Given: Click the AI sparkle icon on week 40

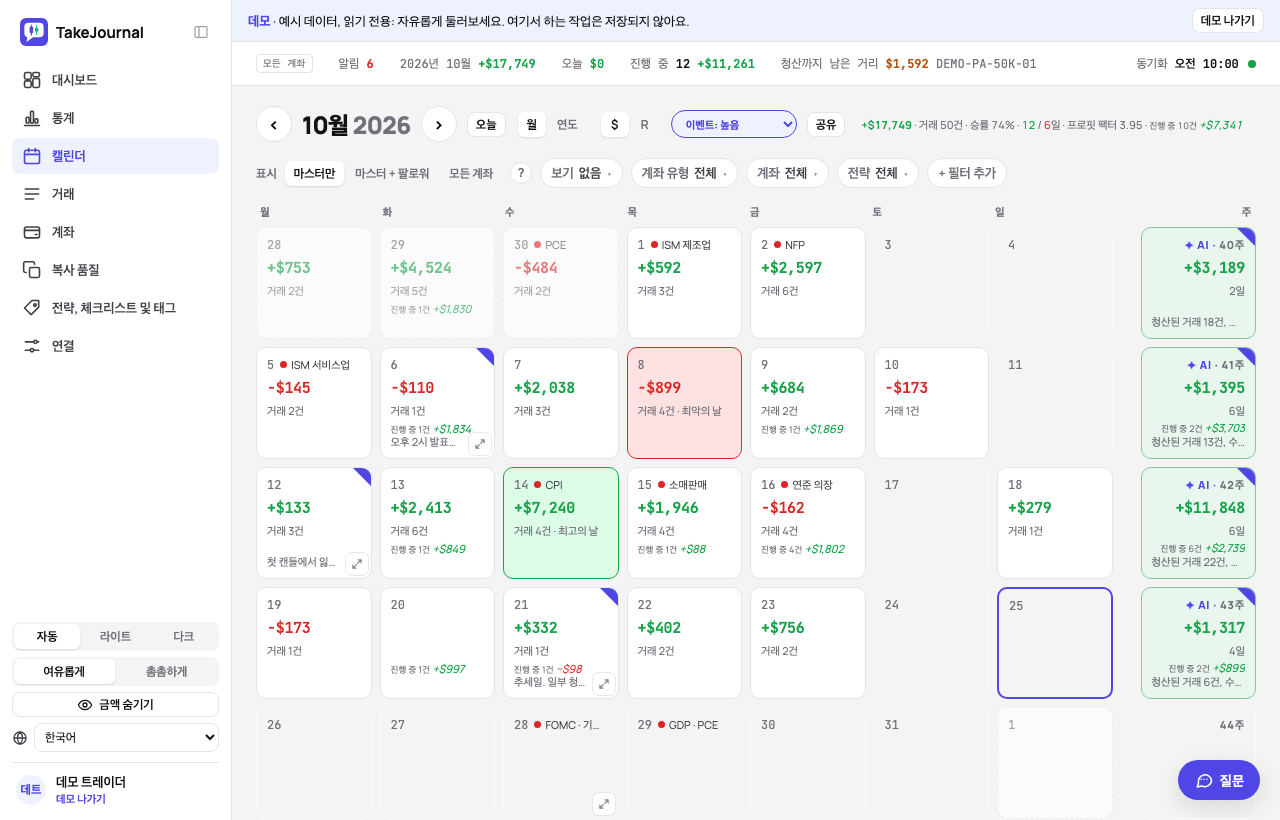Looking at the screenshot, I should [1189, 245].
